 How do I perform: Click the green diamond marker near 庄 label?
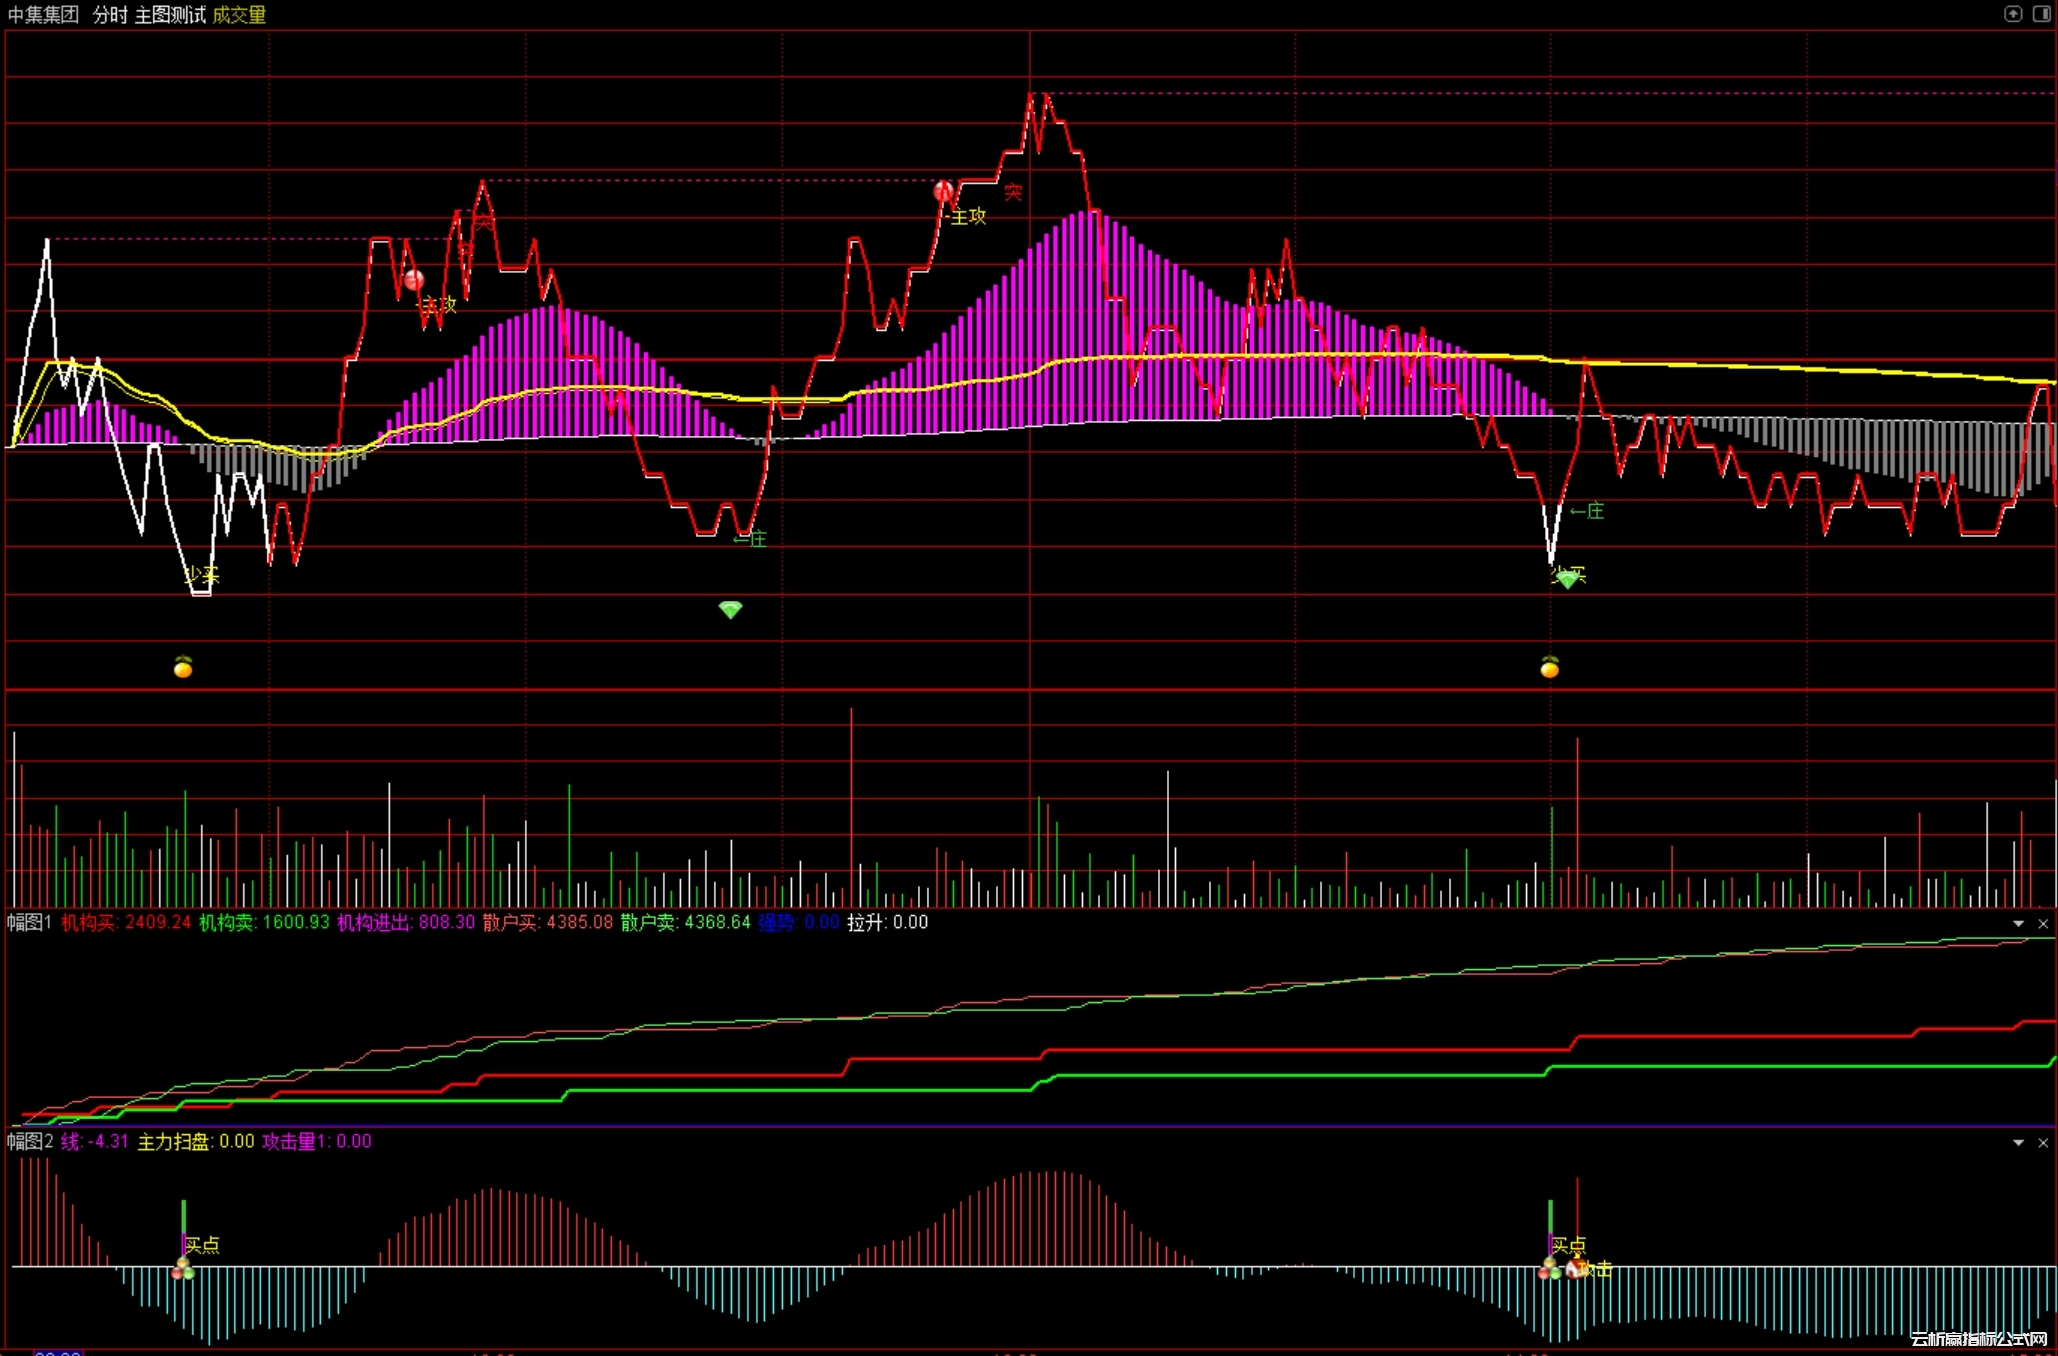(x=730, y=609)
